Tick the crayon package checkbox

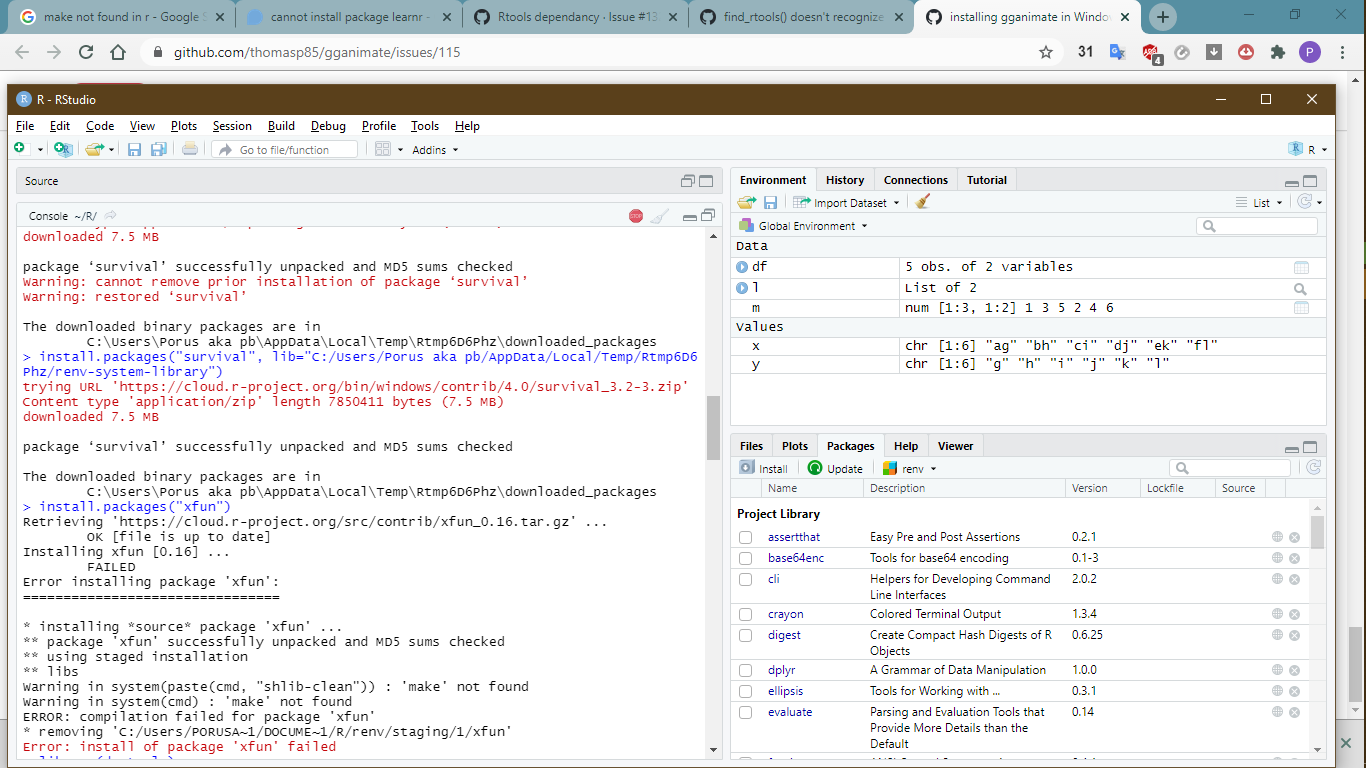pos(745,613)
